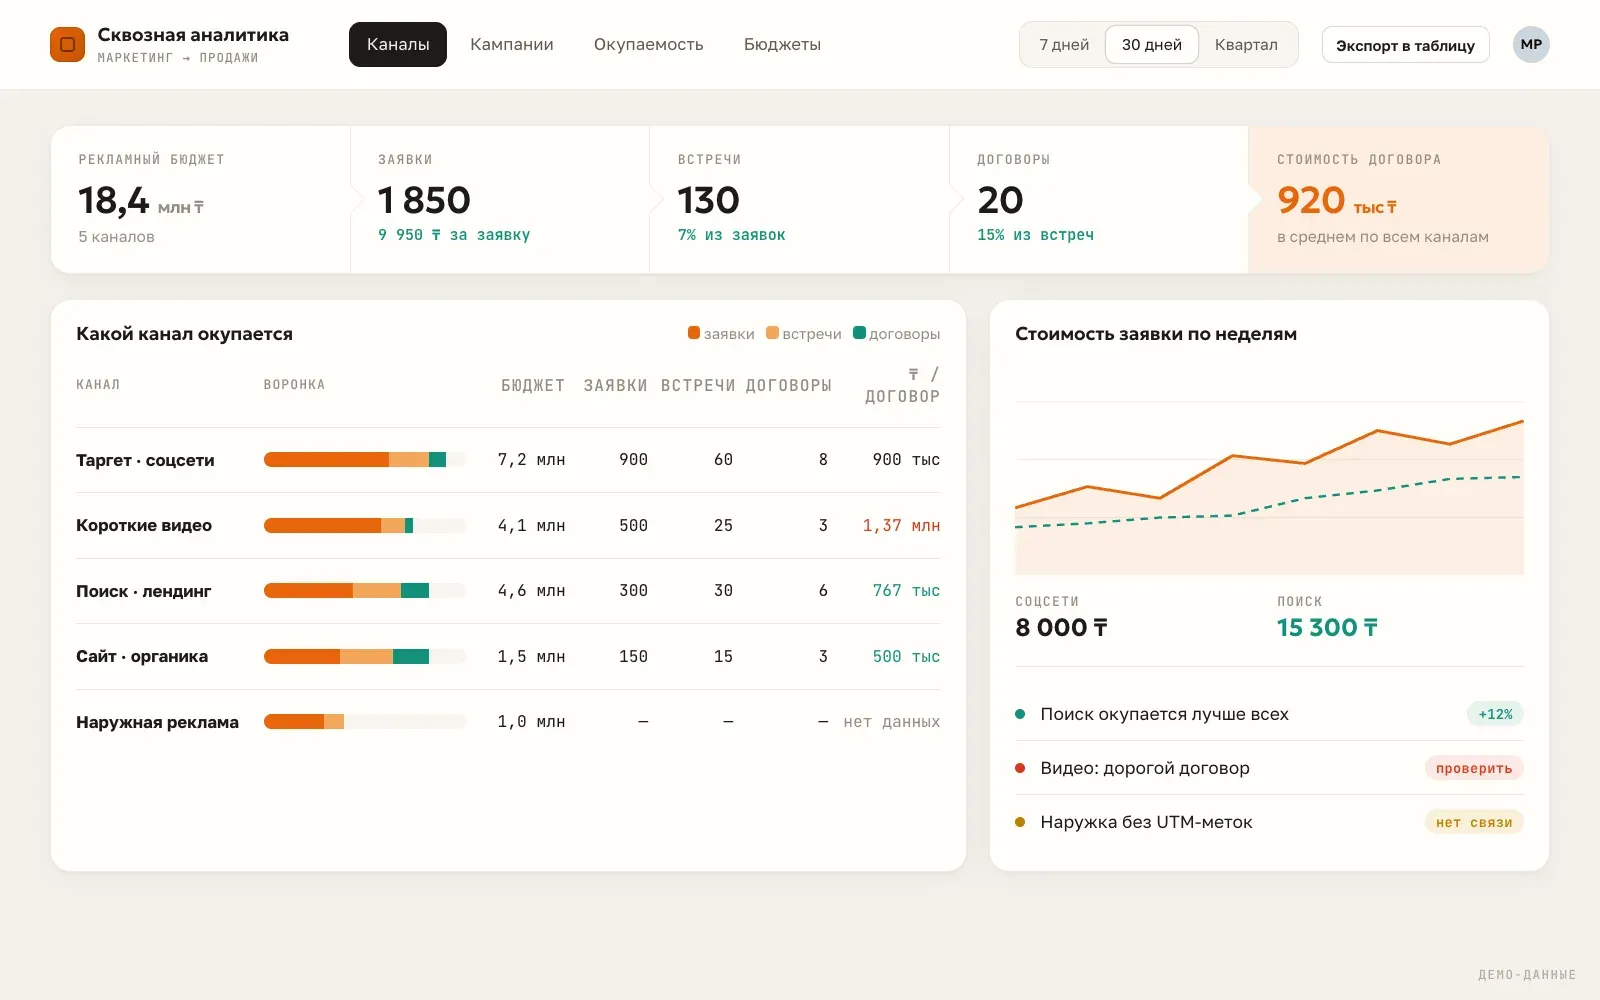Click the green договоры legend swatch

[859, 333]
